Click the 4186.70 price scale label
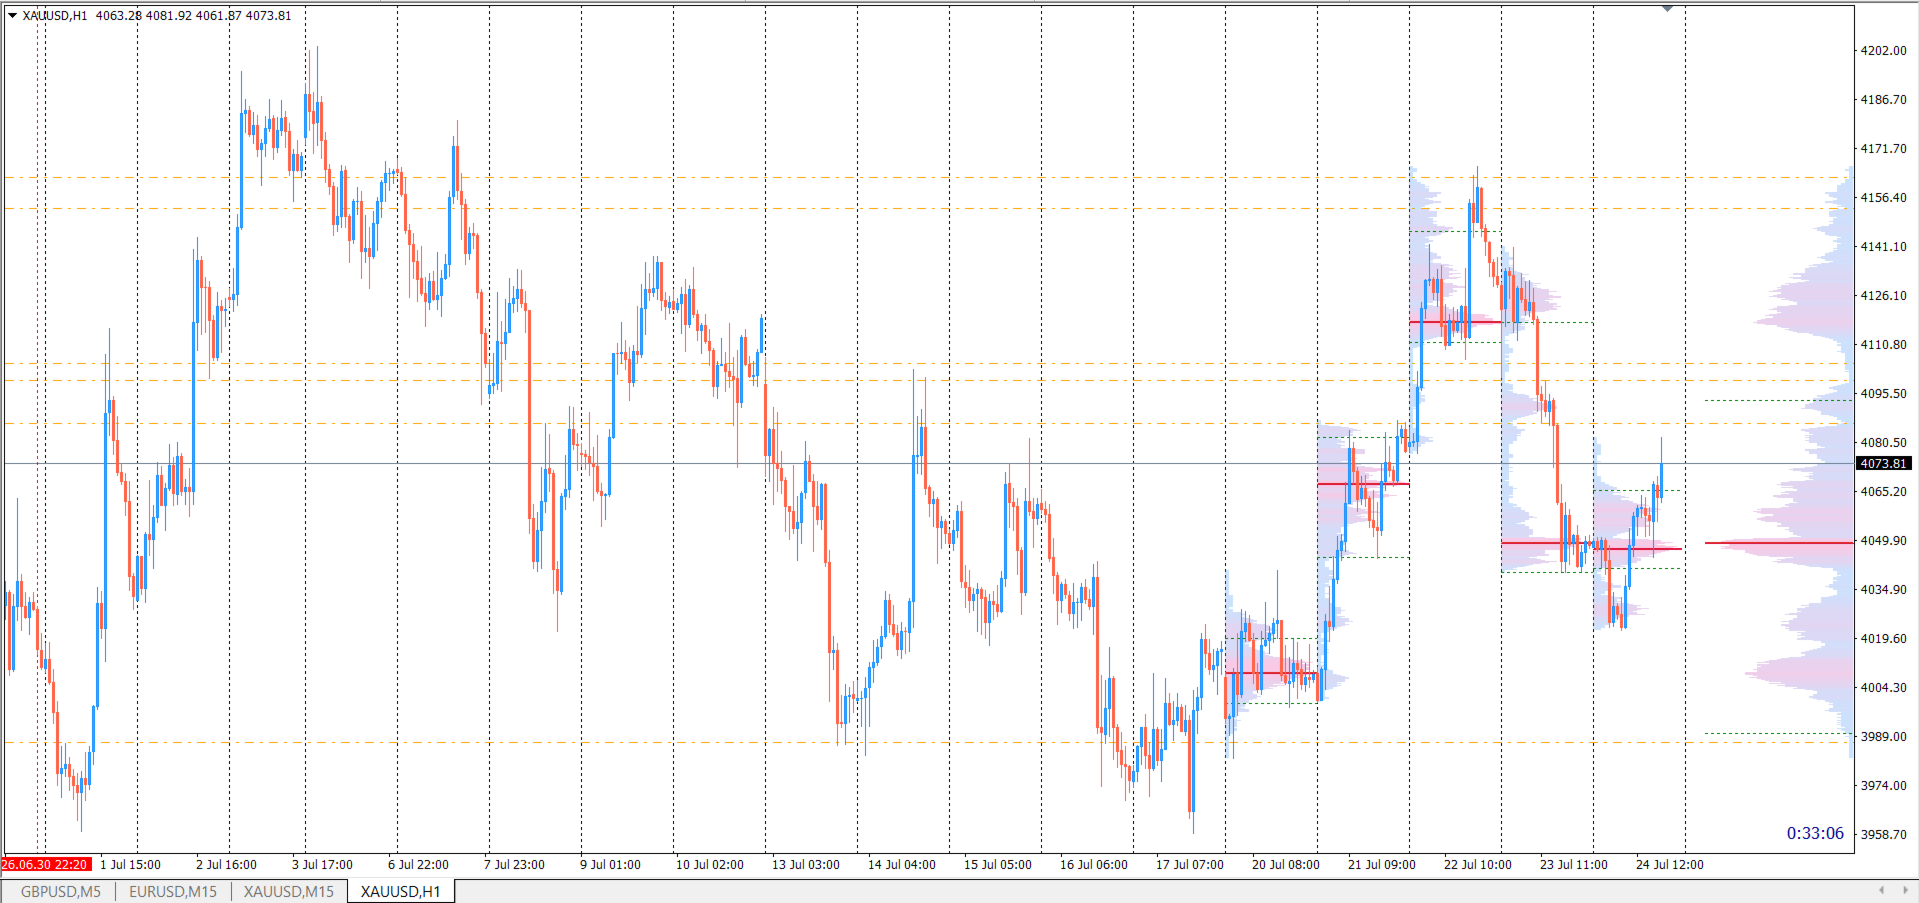 click(x=1883, y=100)
